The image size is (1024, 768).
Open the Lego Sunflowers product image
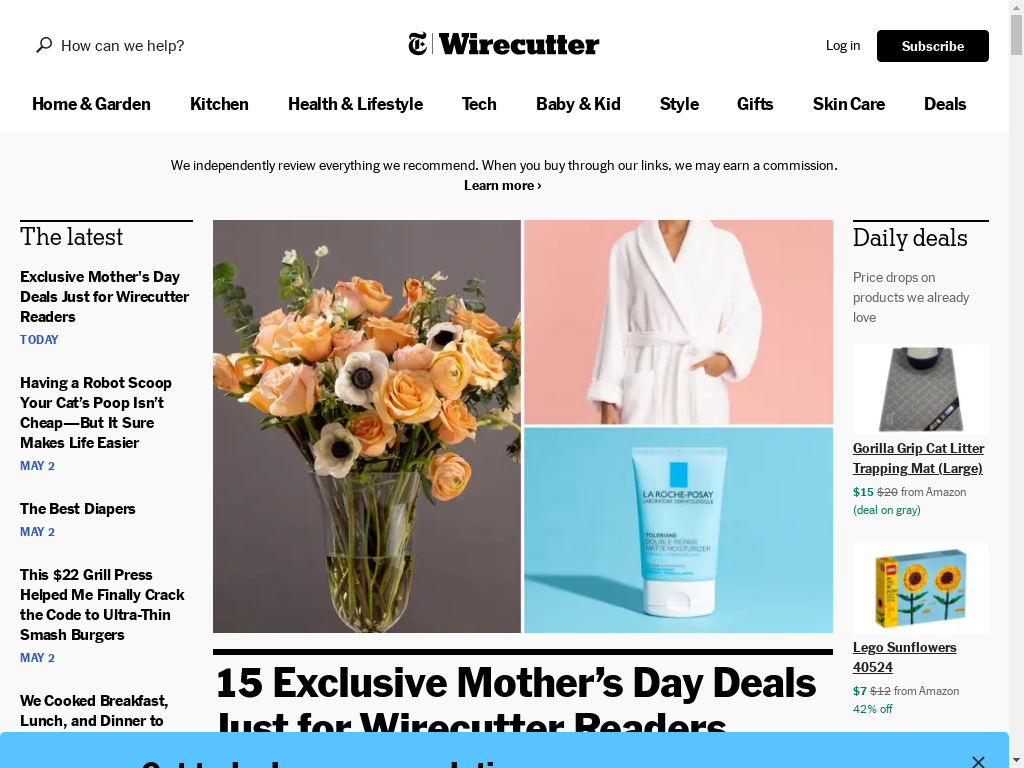pyautogui.click(x=920, y=588)
